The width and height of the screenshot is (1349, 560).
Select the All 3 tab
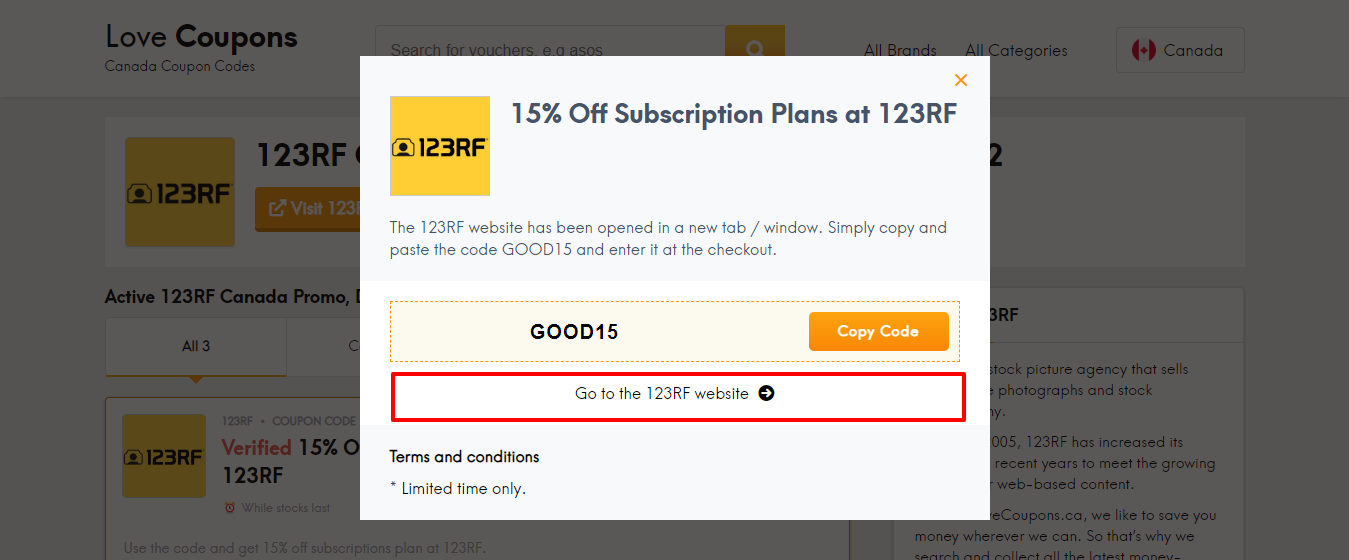click(196, 347)
